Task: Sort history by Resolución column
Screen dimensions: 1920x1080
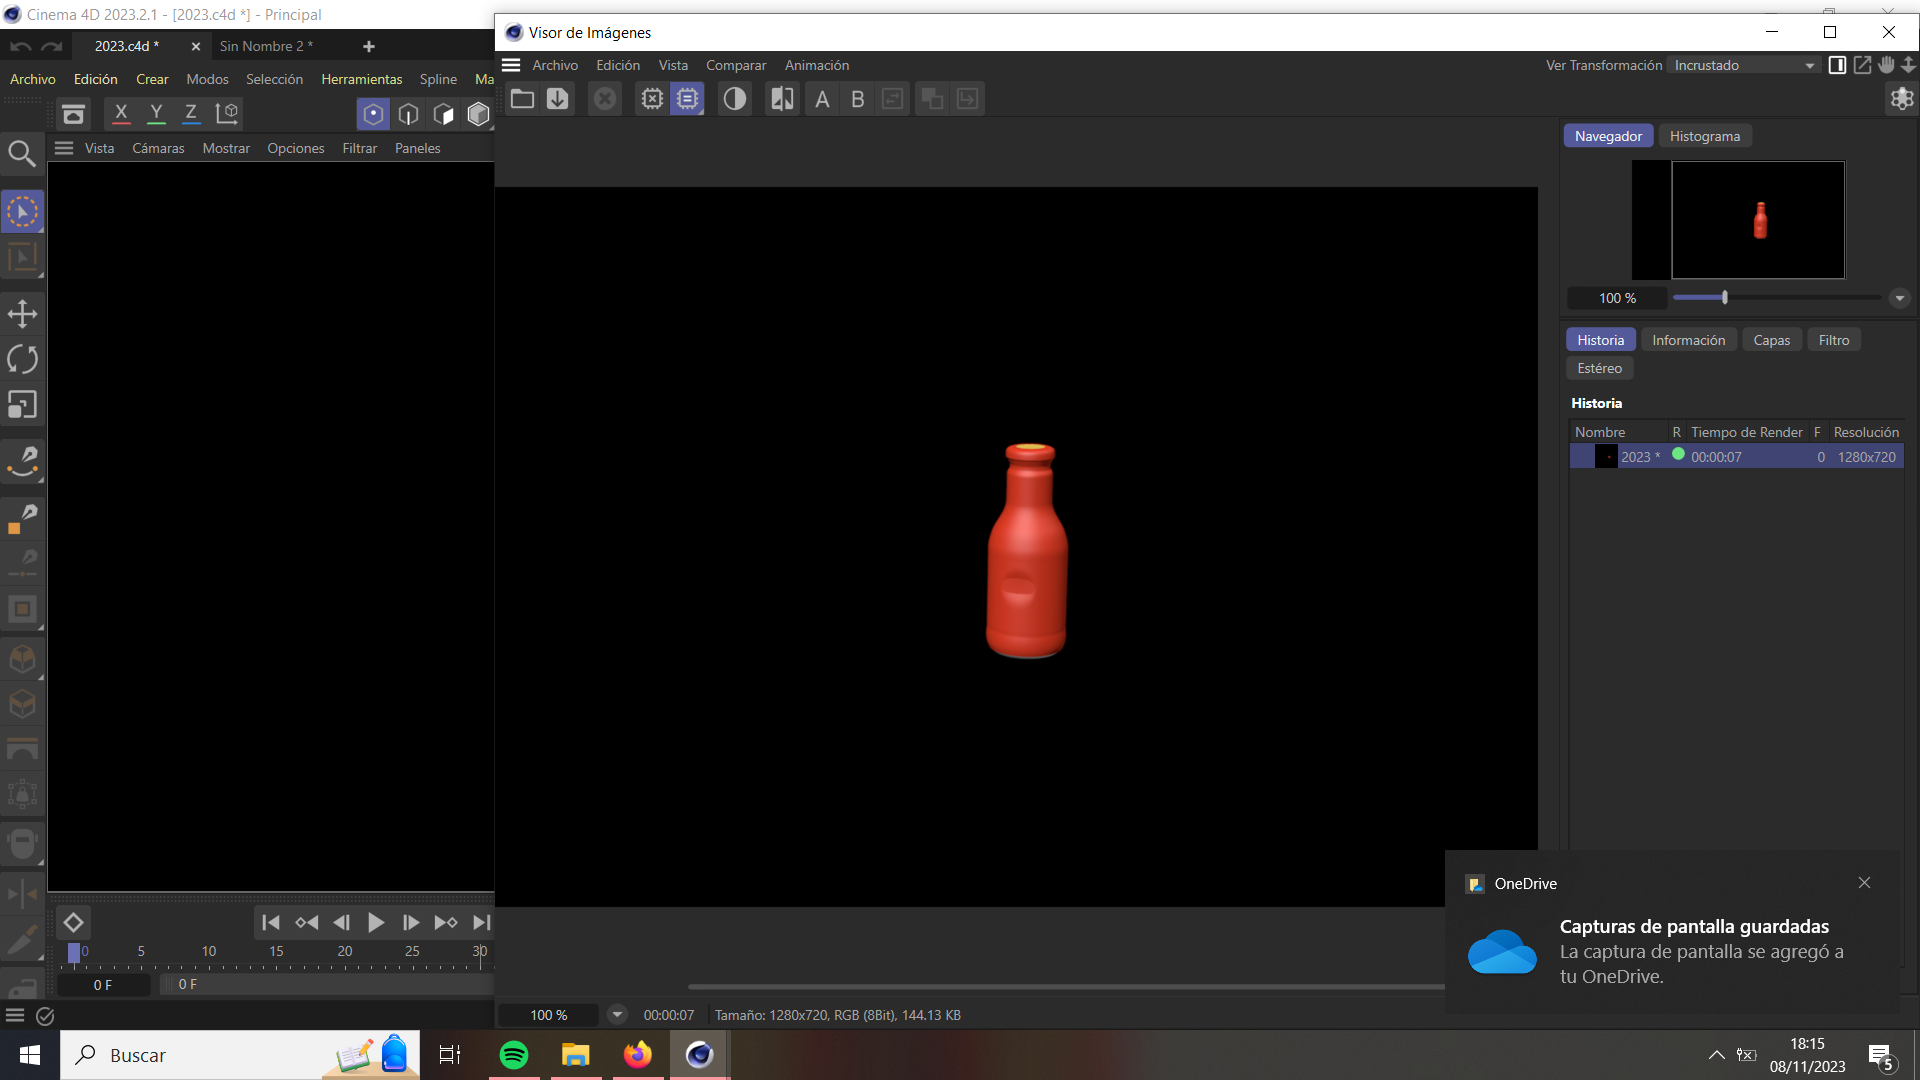Action: pos(1866,432)
